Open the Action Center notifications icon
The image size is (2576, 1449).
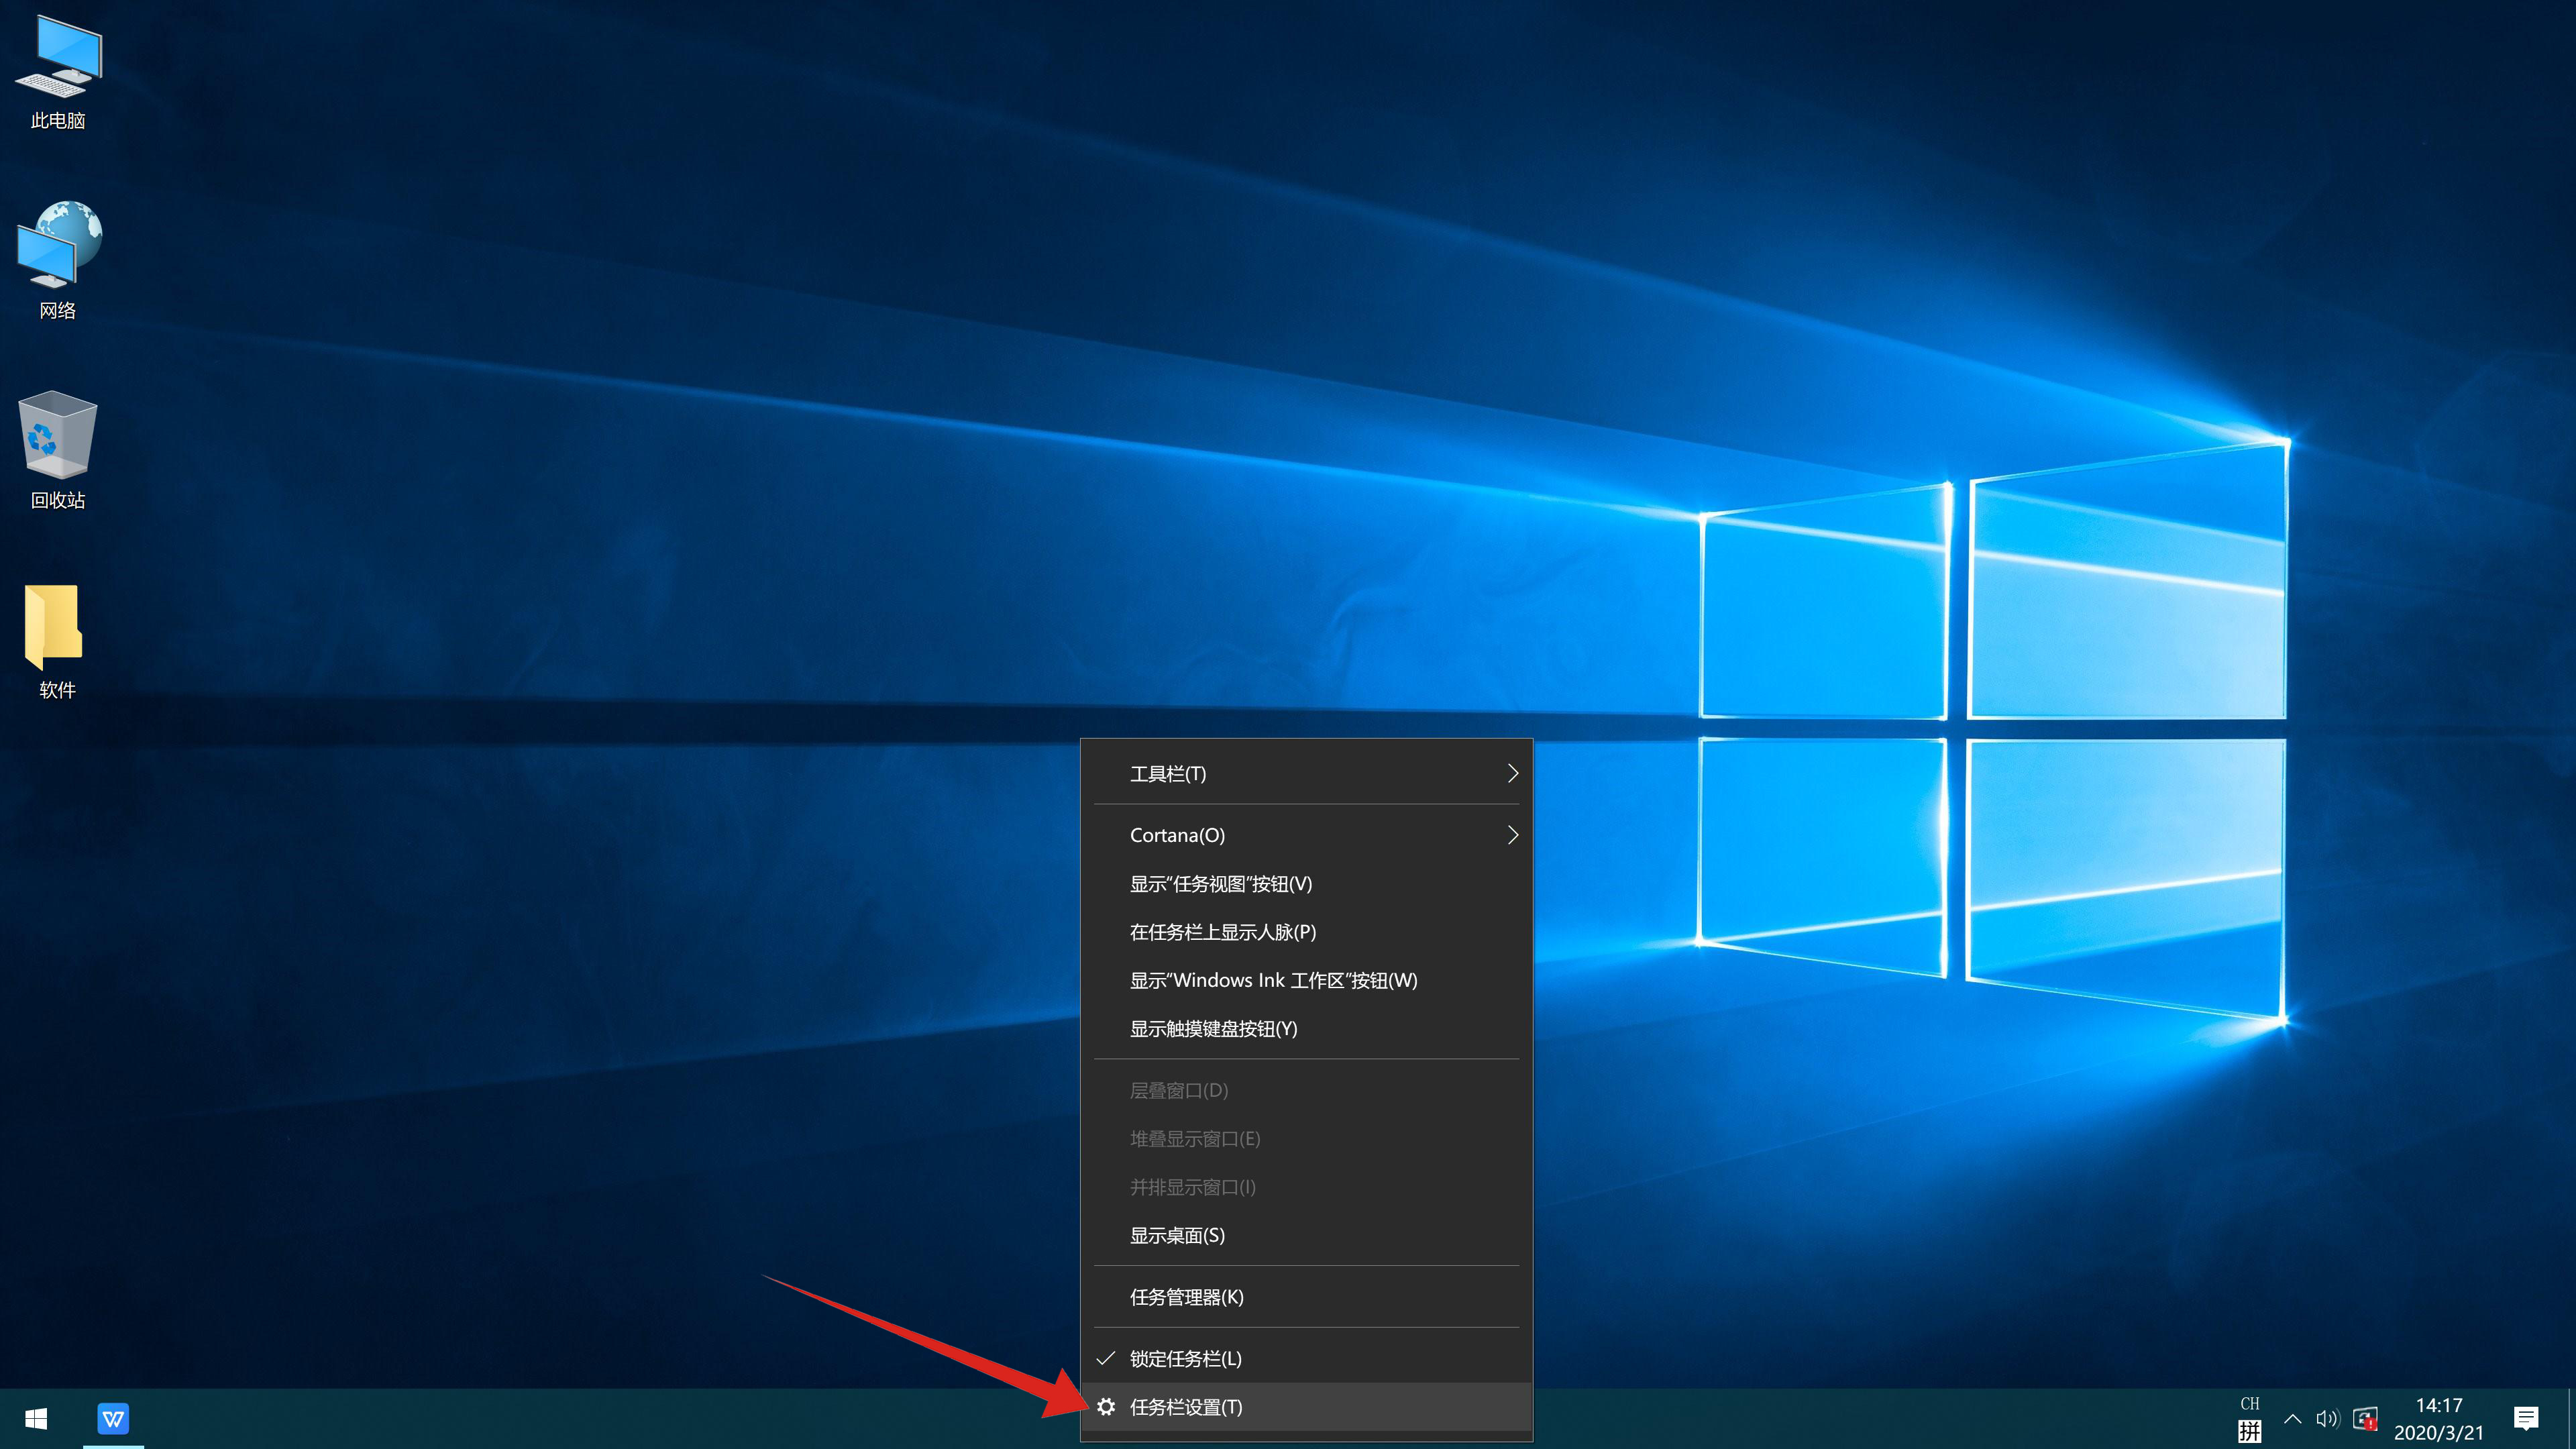2525,1419
